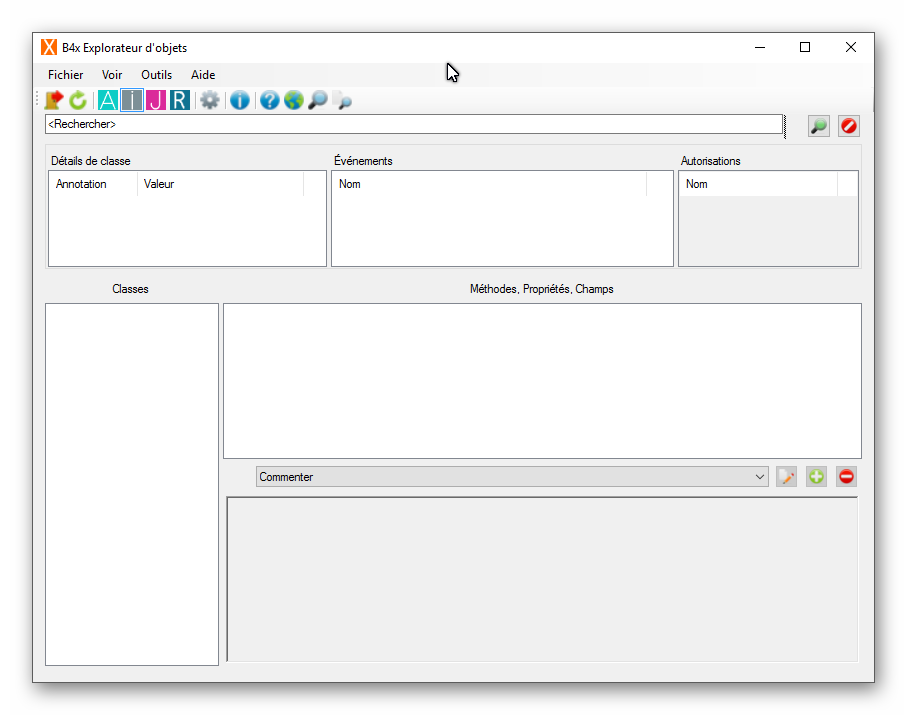This screenshot has width=907, height=715.
Task: Select the B4i platform 'i' icon
Action: tap(132, 100)
